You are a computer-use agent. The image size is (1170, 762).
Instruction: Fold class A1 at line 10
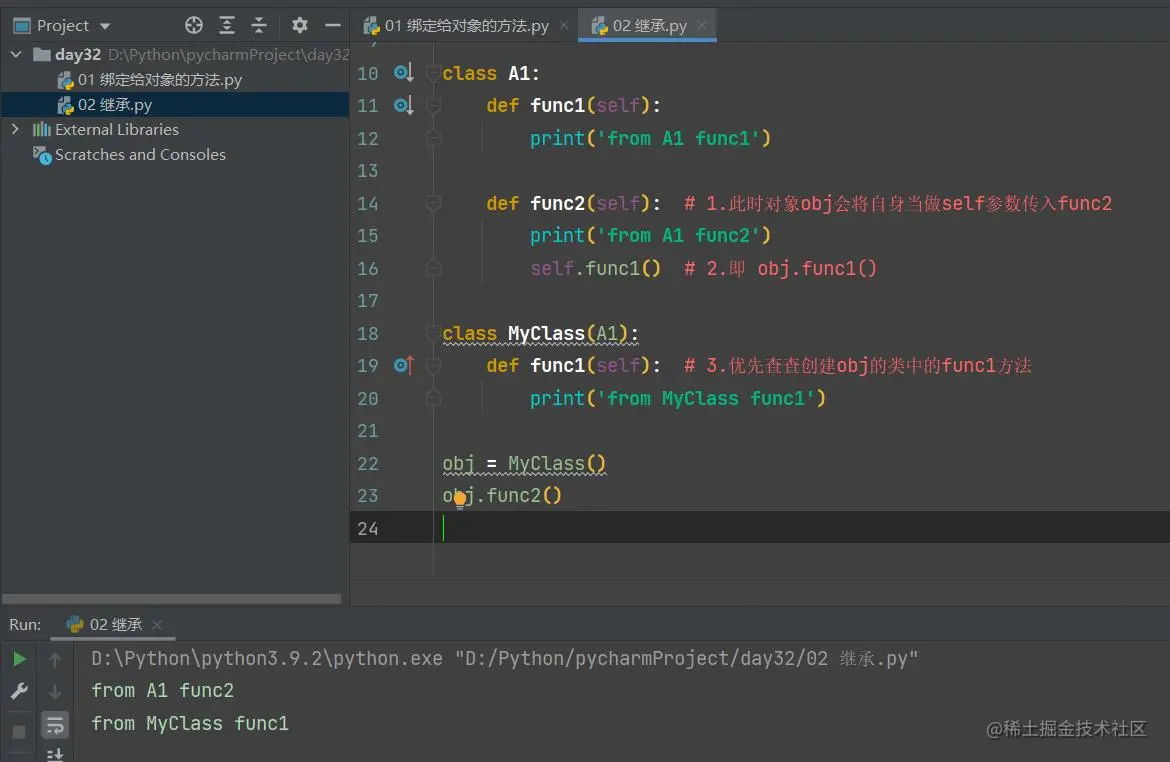coord(433,73)
